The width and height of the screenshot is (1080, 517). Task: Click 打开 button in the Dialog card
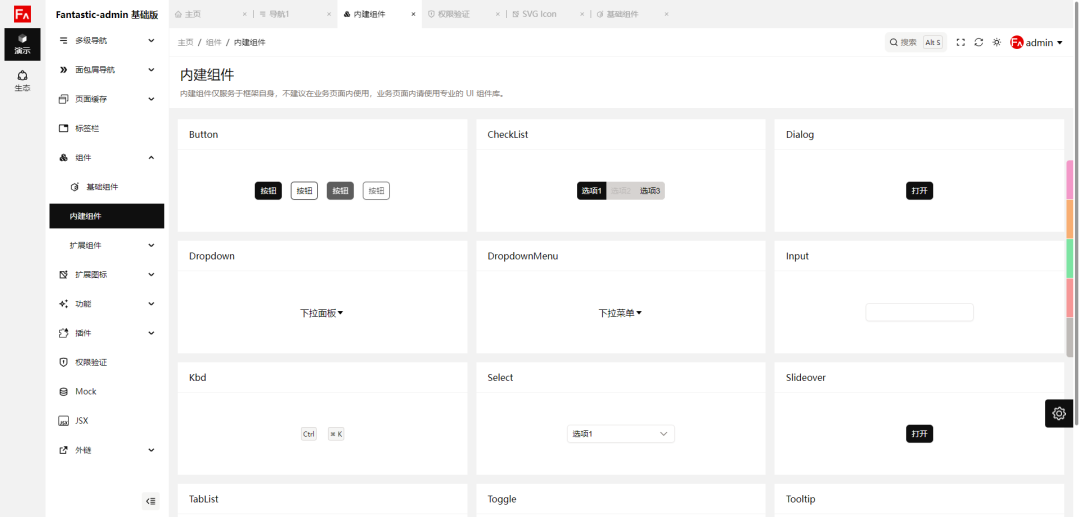point(919,191)
